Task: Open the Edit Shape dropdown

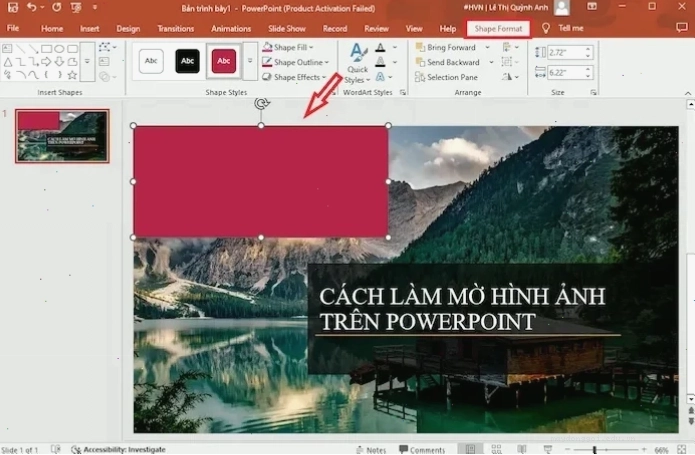Action: pos(107,47)
